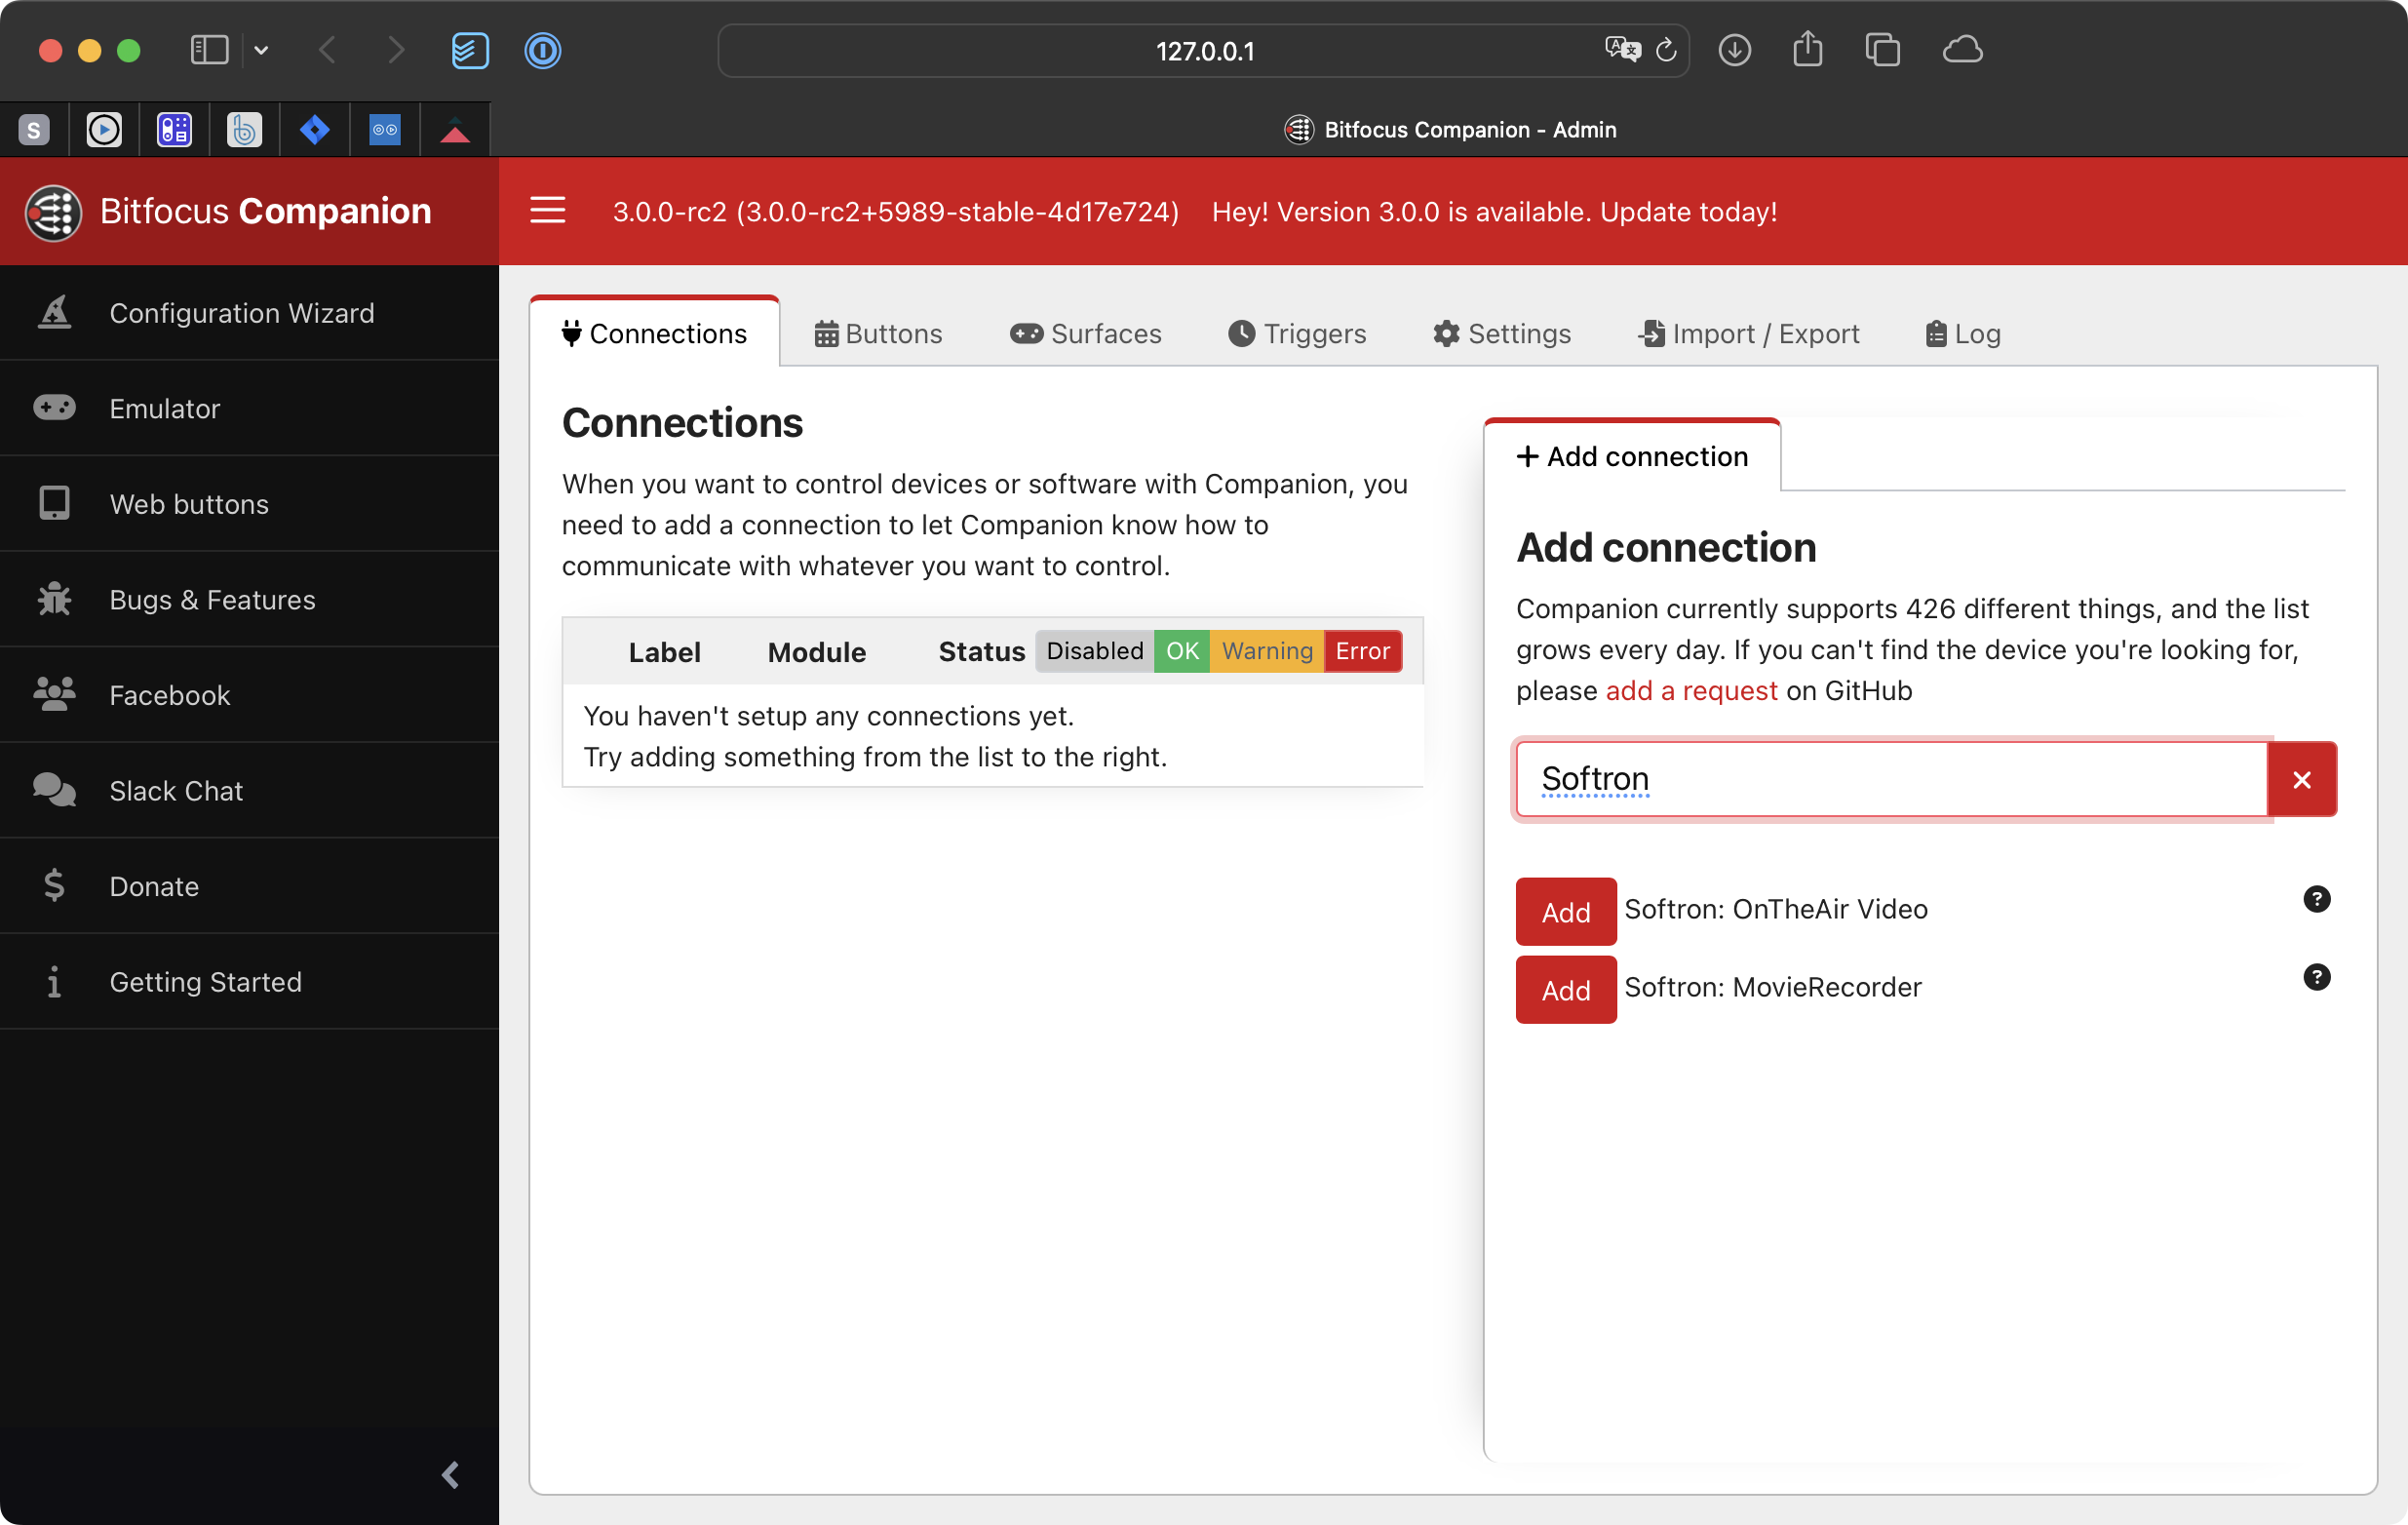Open the Emulator from the sidebar
This screenshot has height=1525, width=2408.
point(249,408)
